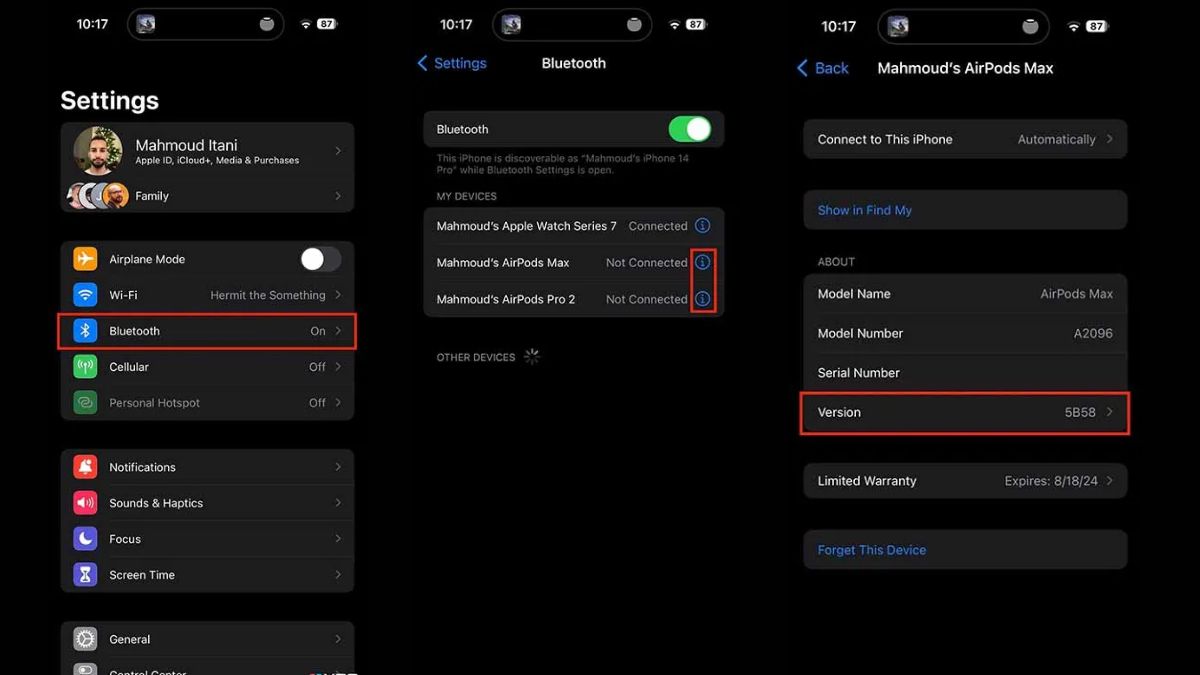
Task: Expand Wi-Fi row chevron beside Hermit the Something
Action: [338, 295]
